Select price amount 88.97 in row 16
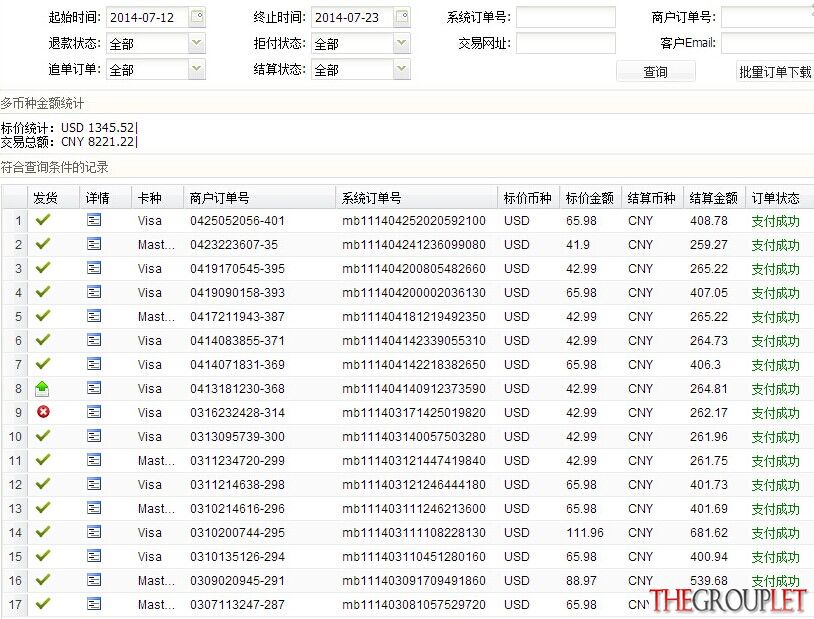The height and width of the screenshot is (619, 814). [581, 580]
